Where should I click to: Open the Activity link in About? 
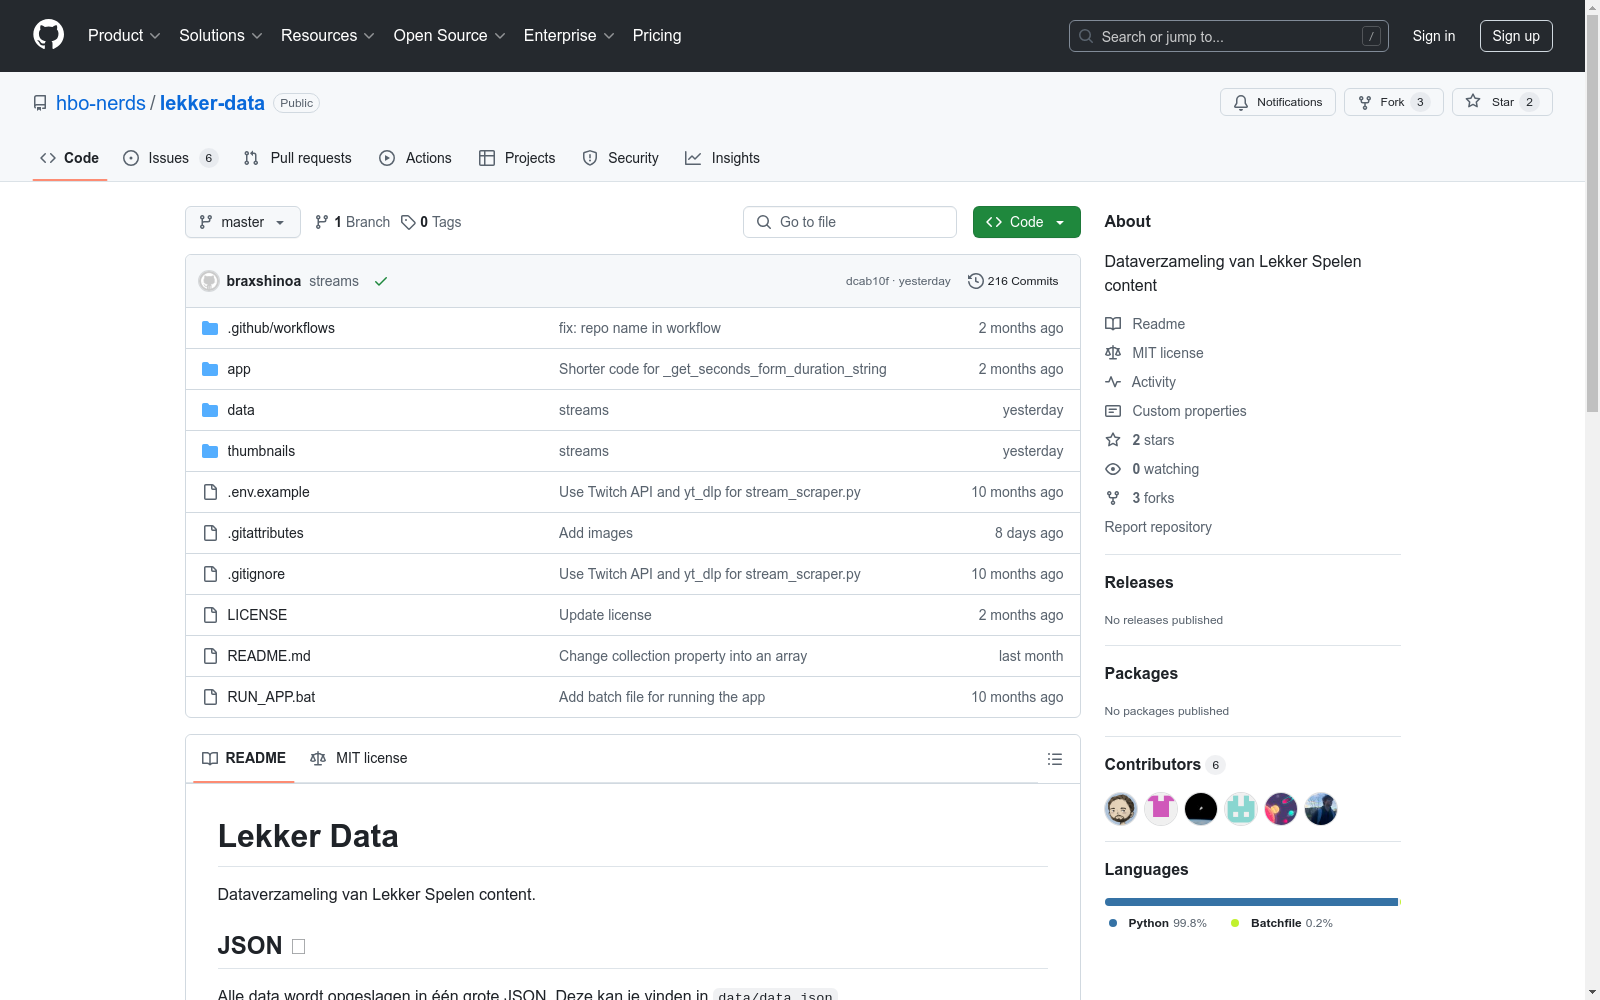click(1141, 382)
